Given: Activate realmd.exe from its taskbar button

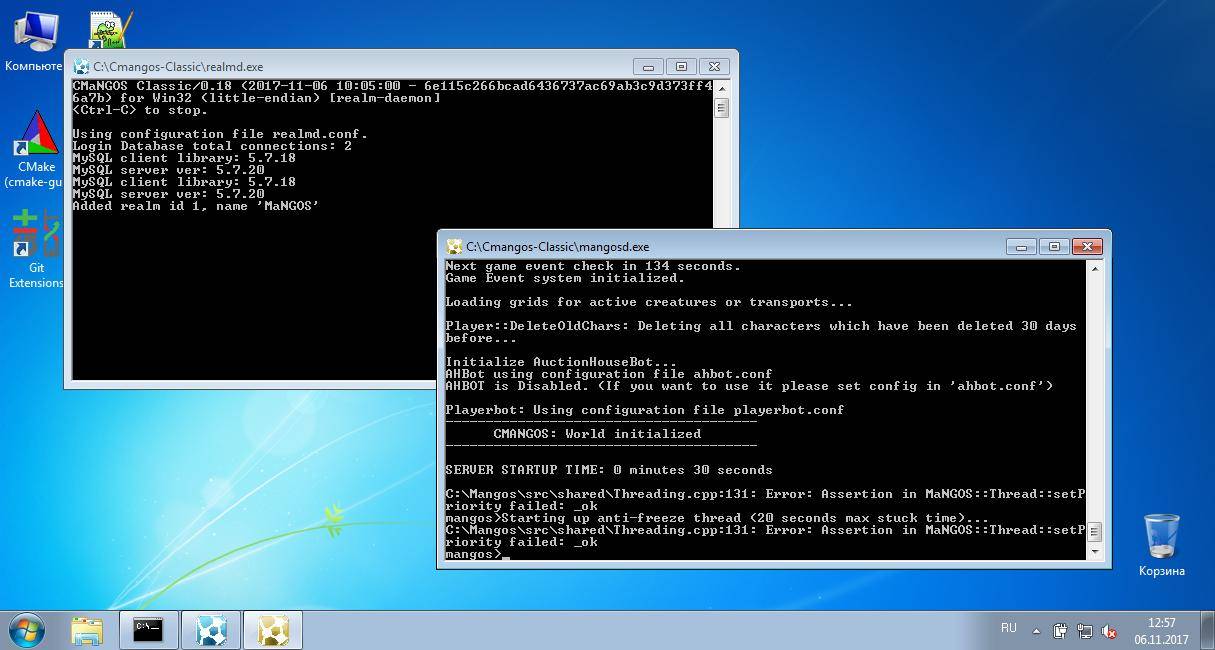Looking at the screenshot, I should (x=211, y=630).
